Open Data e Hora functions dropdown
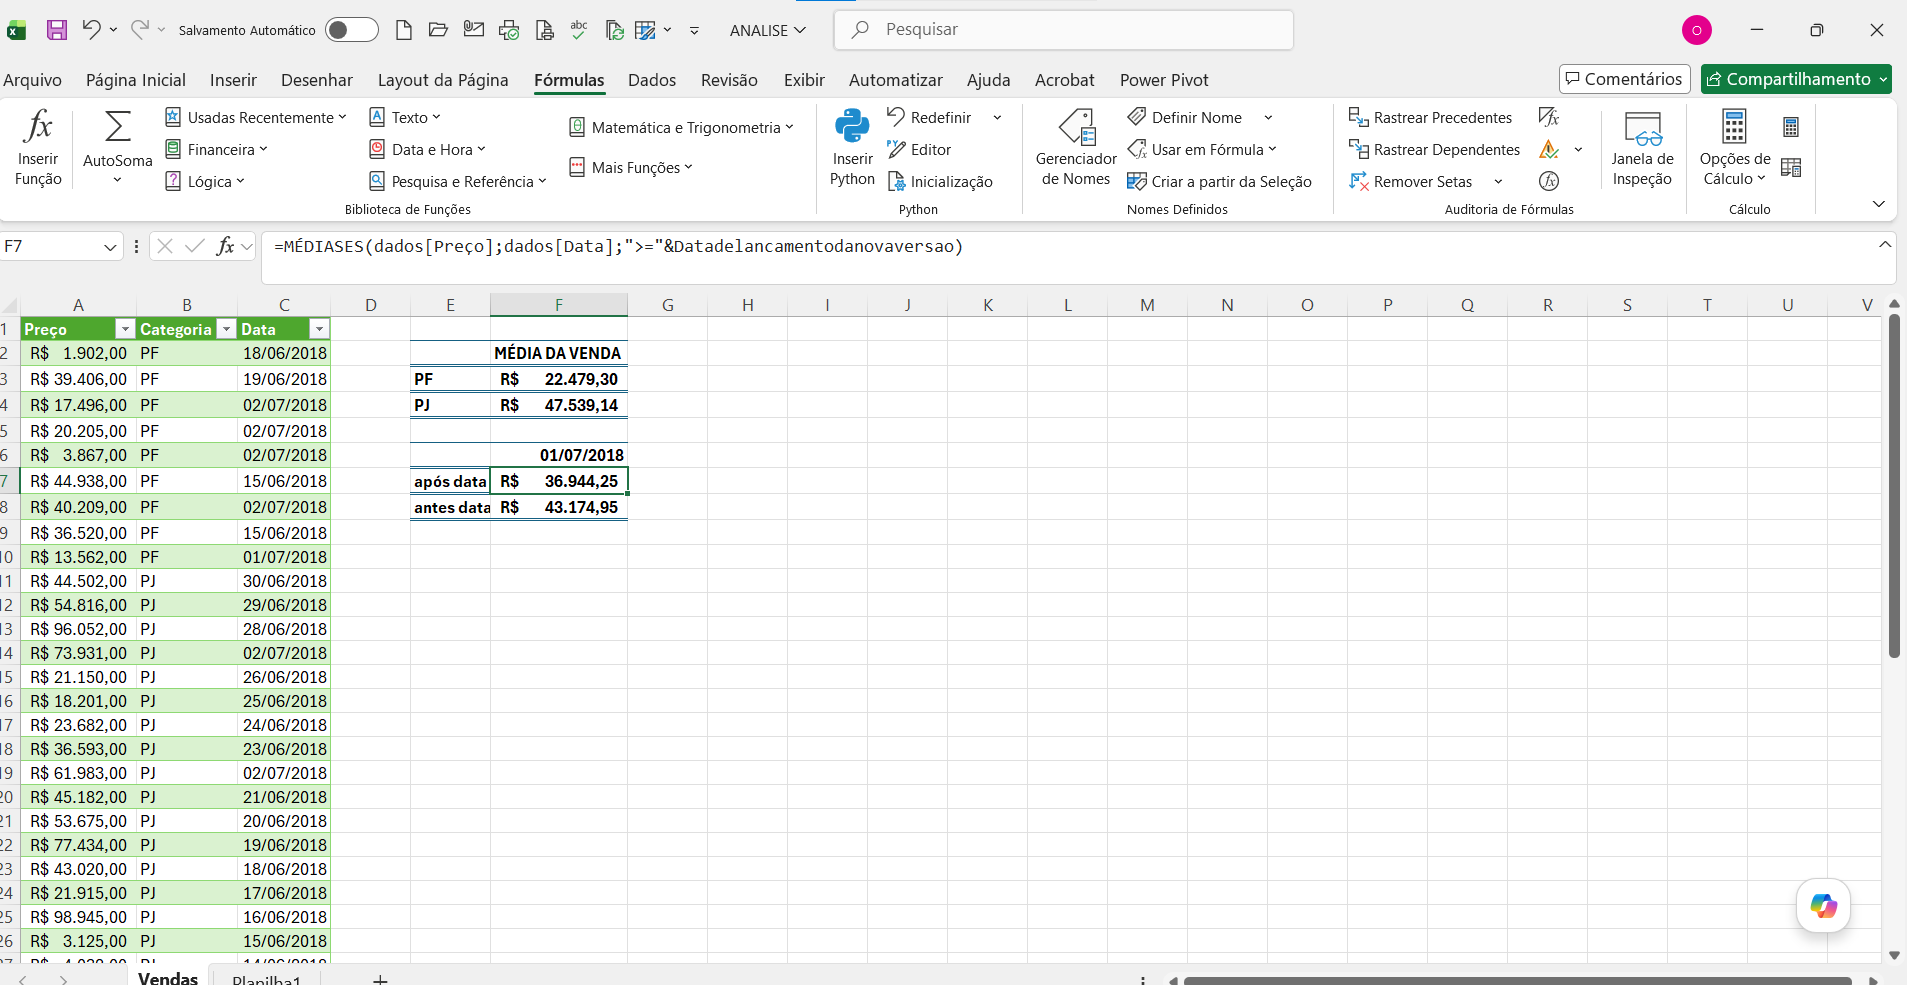Screen dimensions: 1907x985 click(x=427, y=150)
